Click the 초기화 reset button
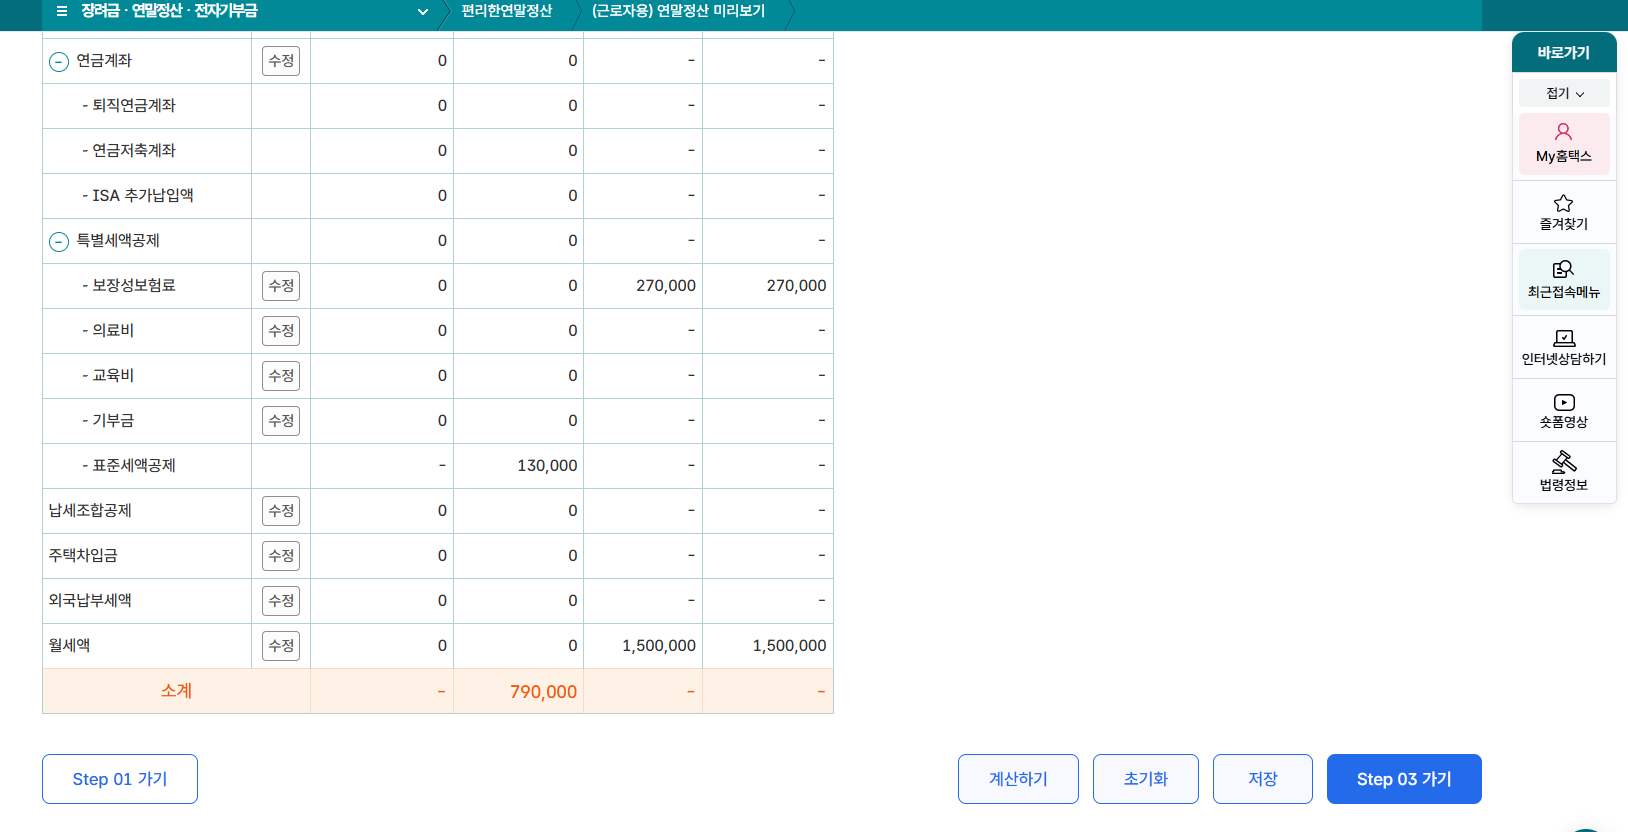The height and width of the screenshot is (832, 1628). point(1146,779)
